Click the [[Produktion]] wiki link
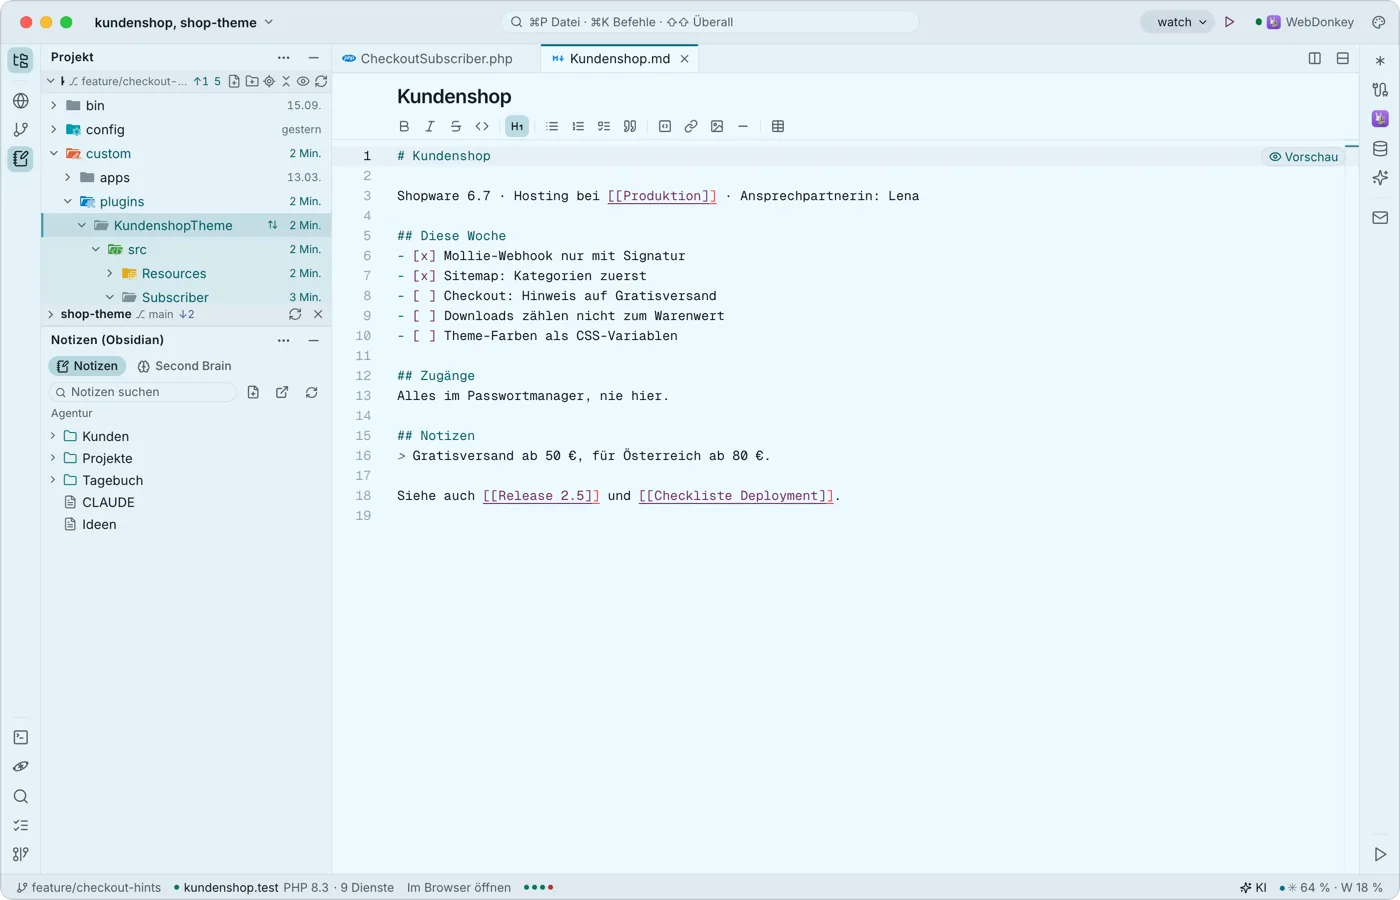The image size is (1400, 900). point(662,196)
